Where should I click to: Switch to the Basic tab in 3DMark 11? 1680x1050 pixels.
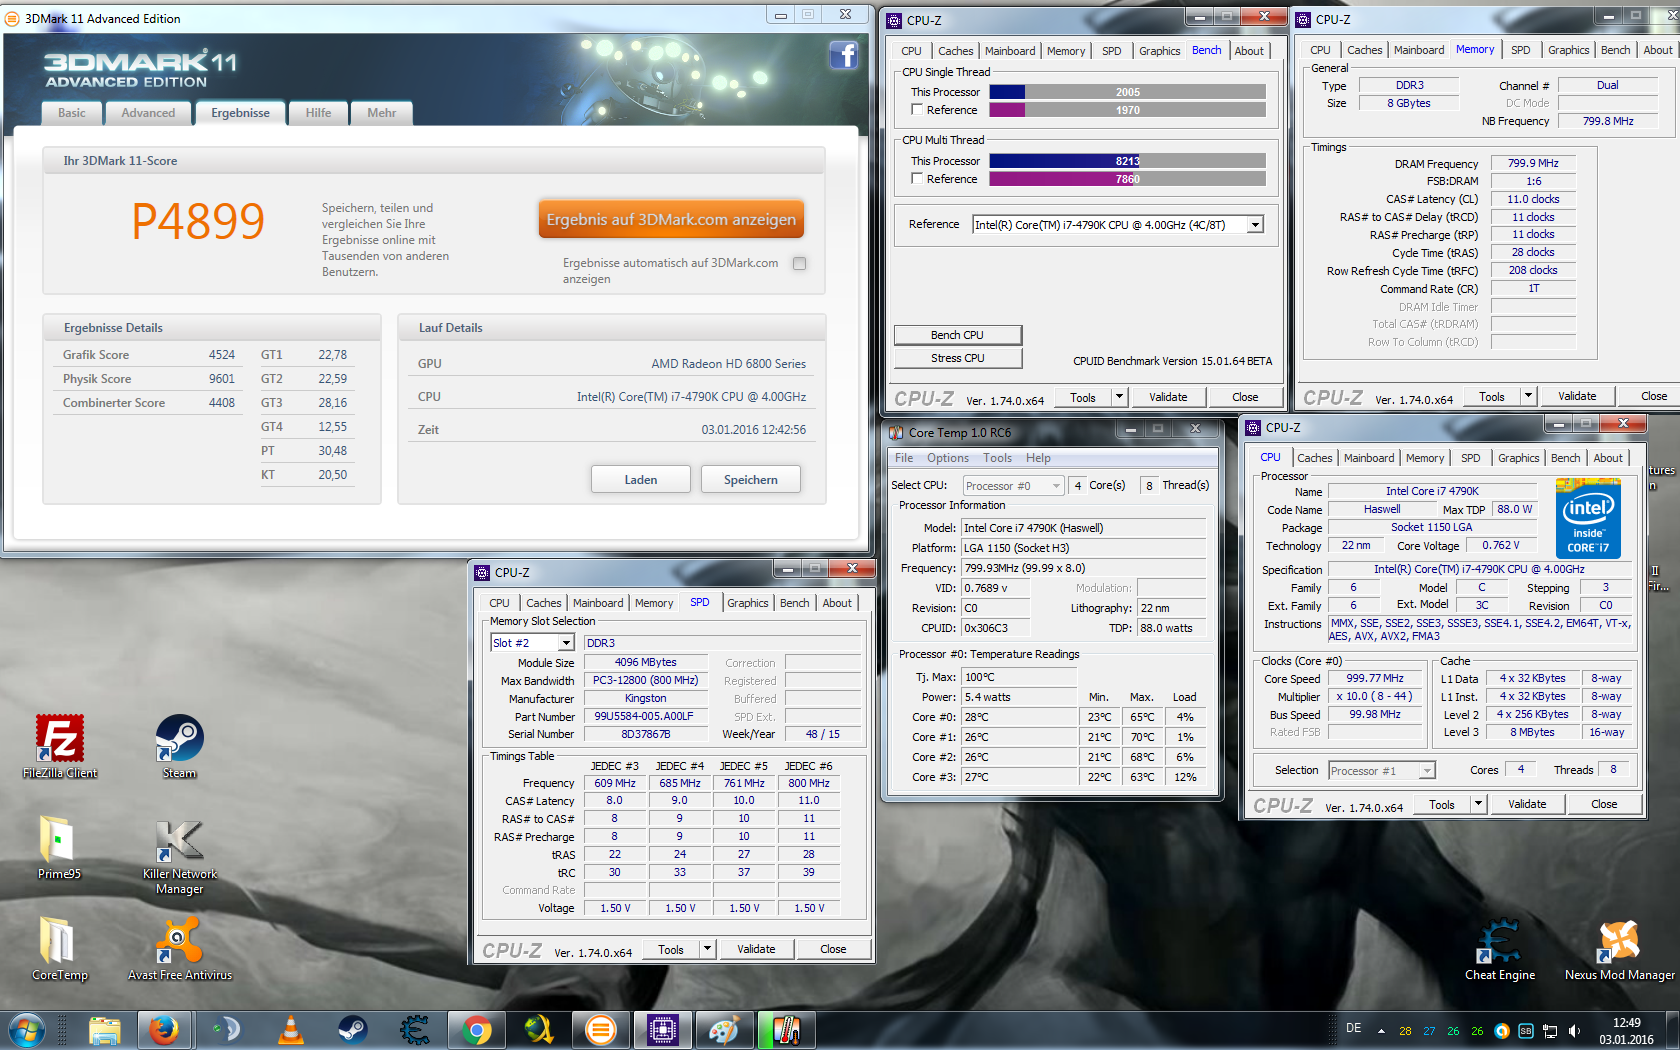click(x=71, y=113)
